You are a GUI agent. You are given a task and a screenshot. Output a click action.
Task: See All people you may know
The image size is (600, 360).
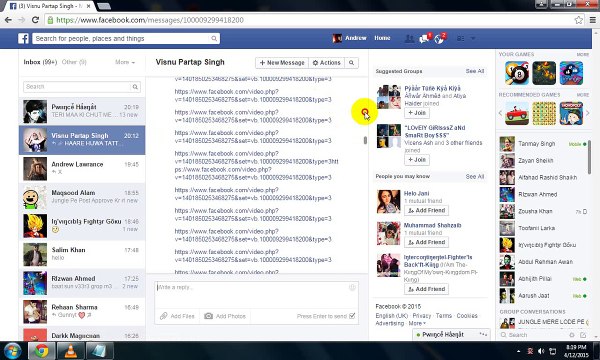[474, 176]
